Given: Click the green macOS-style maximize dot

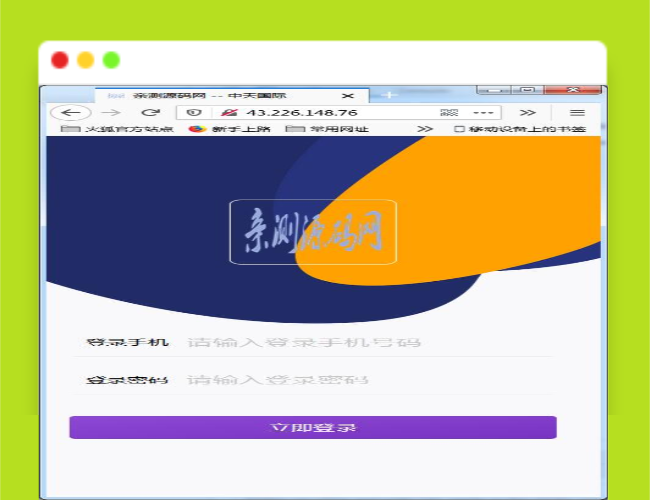Looking at the screenshot, I should [111, 60].
